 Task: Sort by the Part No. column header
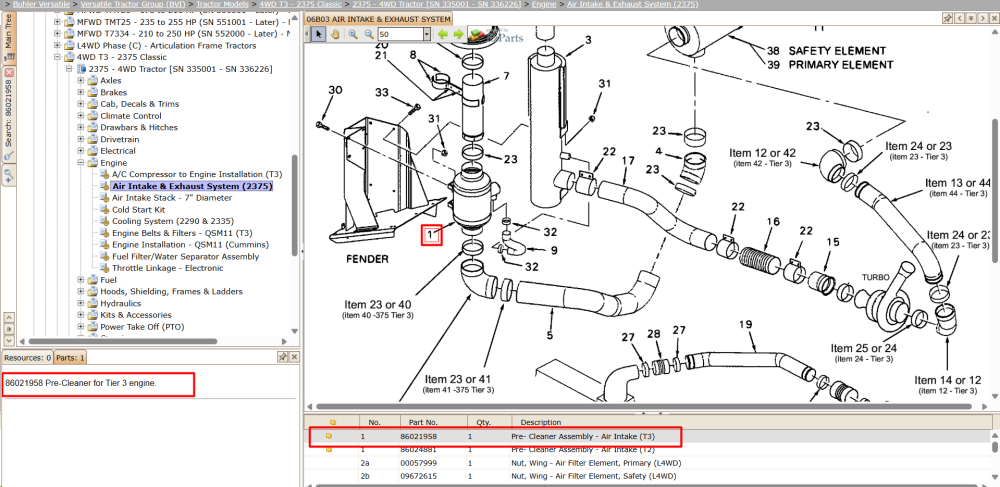pyautogui.click(x=436, y=422)
